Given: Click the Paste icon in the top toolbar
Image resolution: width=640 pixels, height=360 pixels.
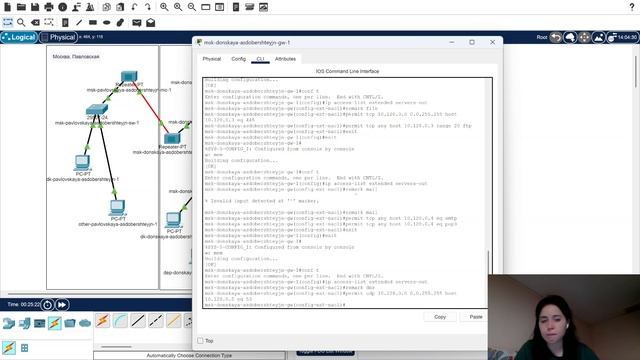Looking at the screenshot, I should pyautogui.click(x=120, y=7).
